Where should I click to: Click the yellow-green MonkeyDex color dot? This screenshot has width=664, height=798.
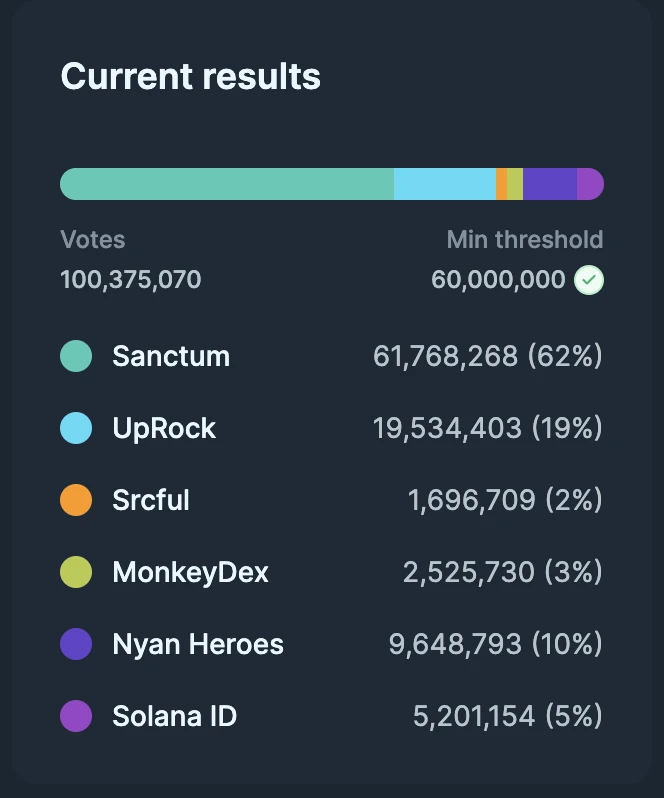tap(76, 572)
